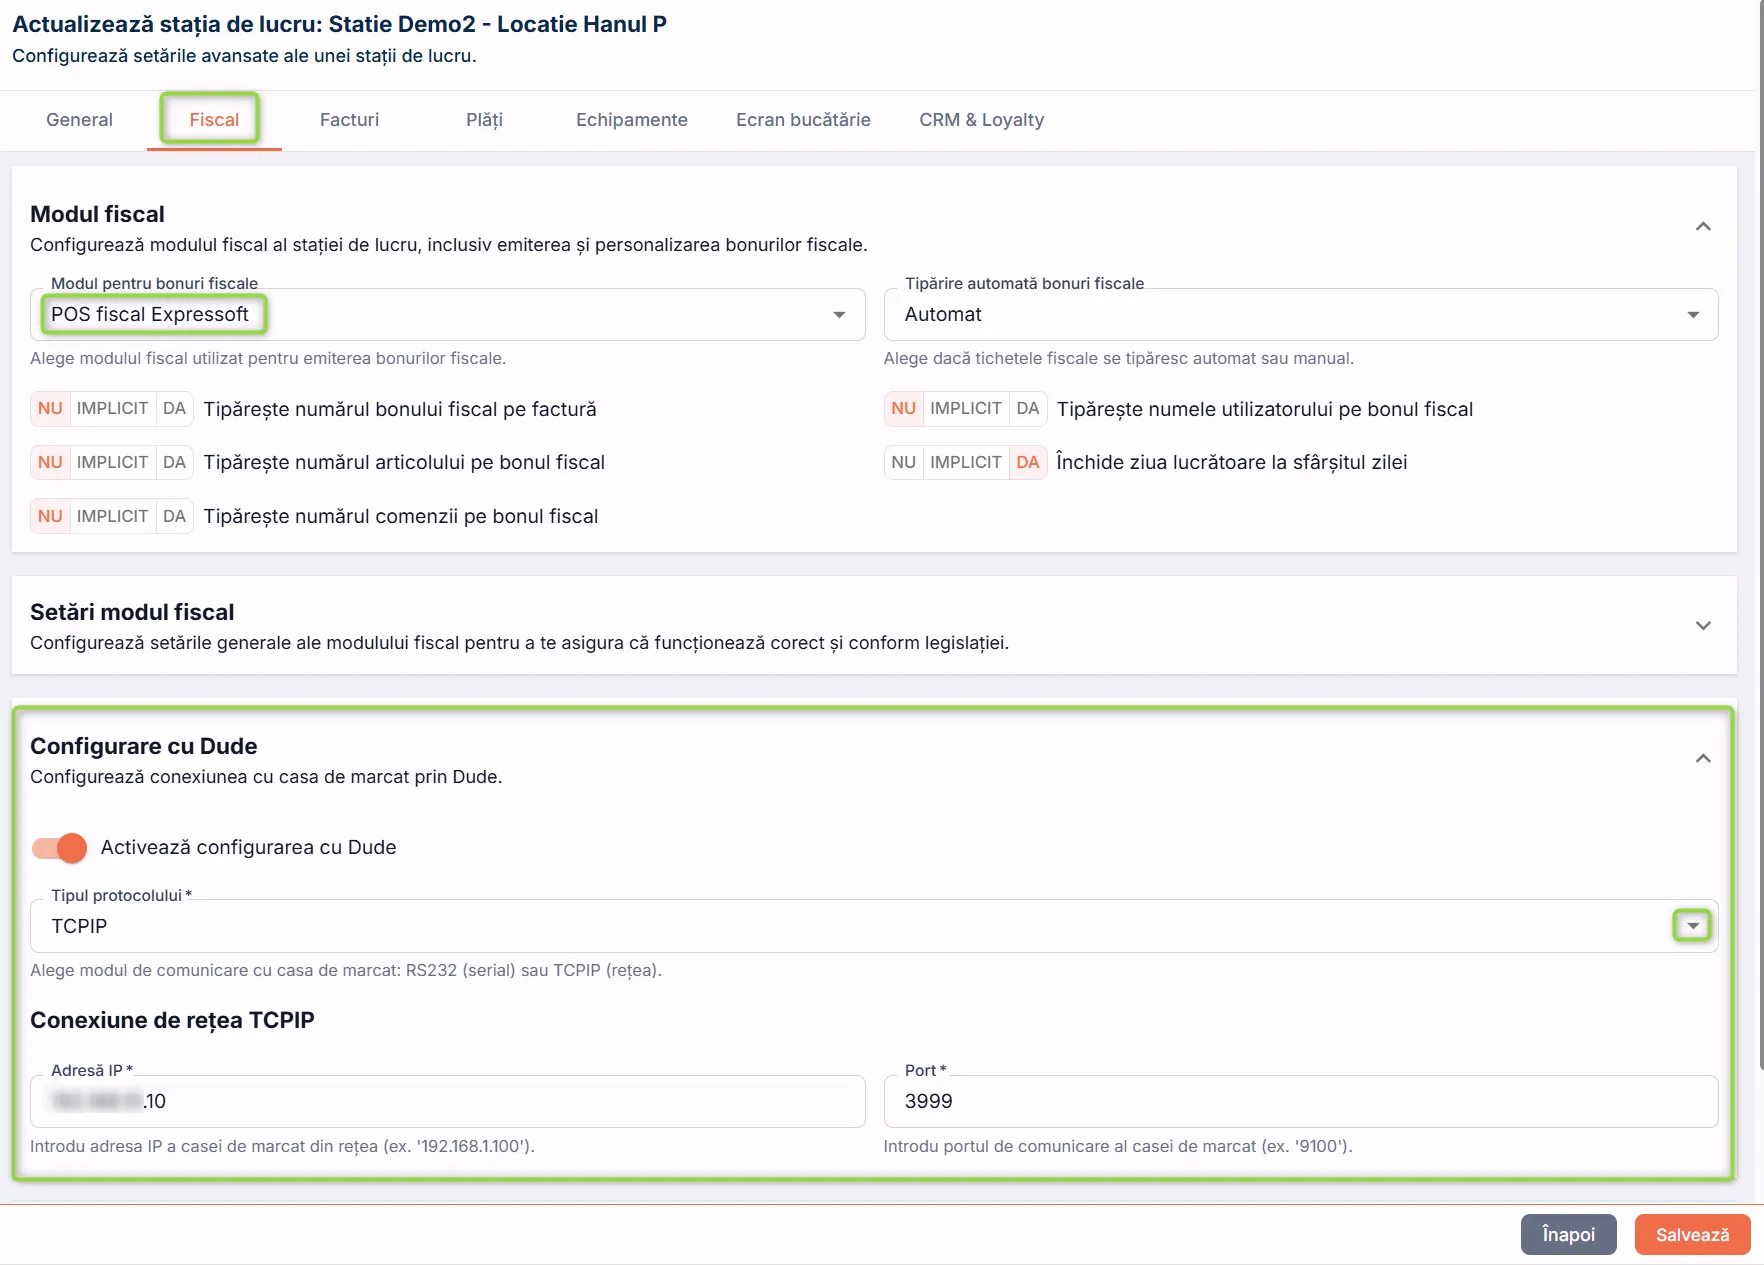Screen dimensions: 1764x1265
Task: Switch to Ecran bucătărie tab
Action: 803,120
